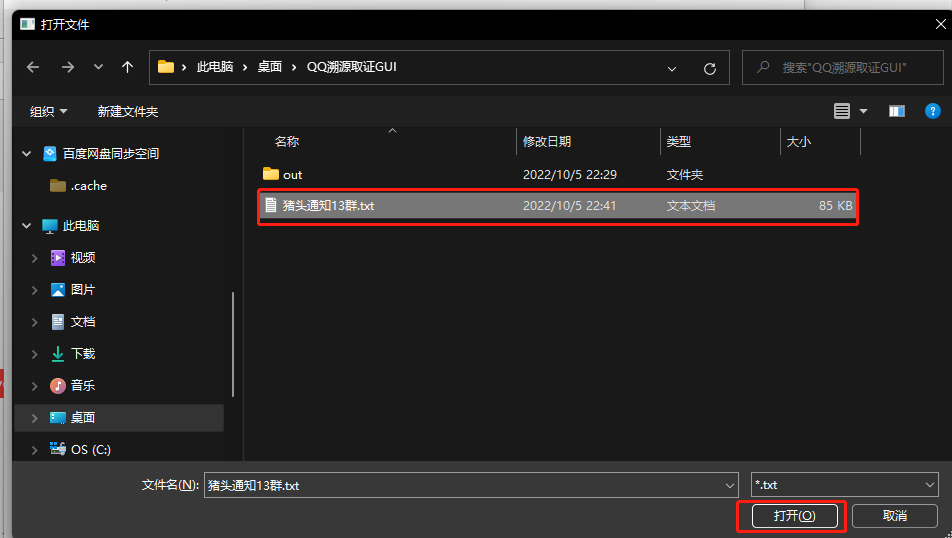The image size is (952, 538).
Task: Click the sidebar vertical scrollbar
Action: click(x=233, y=344)
